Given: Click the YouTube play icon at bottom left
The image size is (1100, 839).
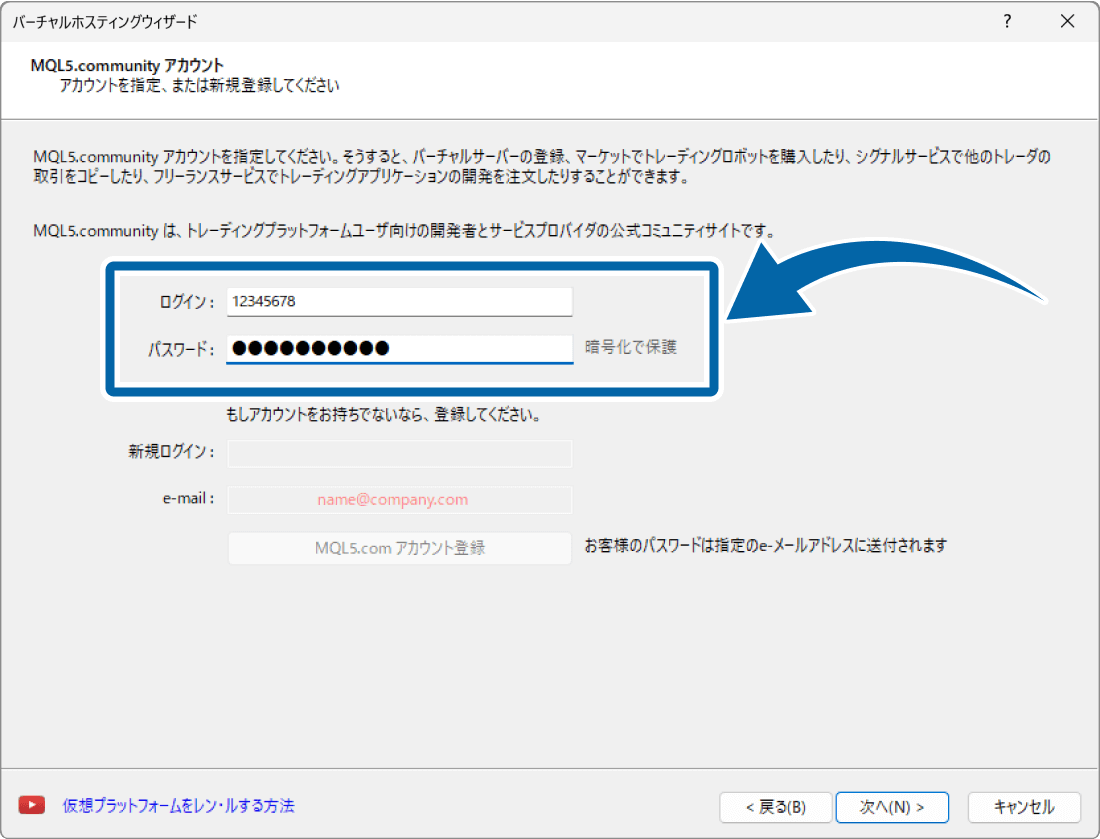Looking at the screenshot, I should 32,805.
